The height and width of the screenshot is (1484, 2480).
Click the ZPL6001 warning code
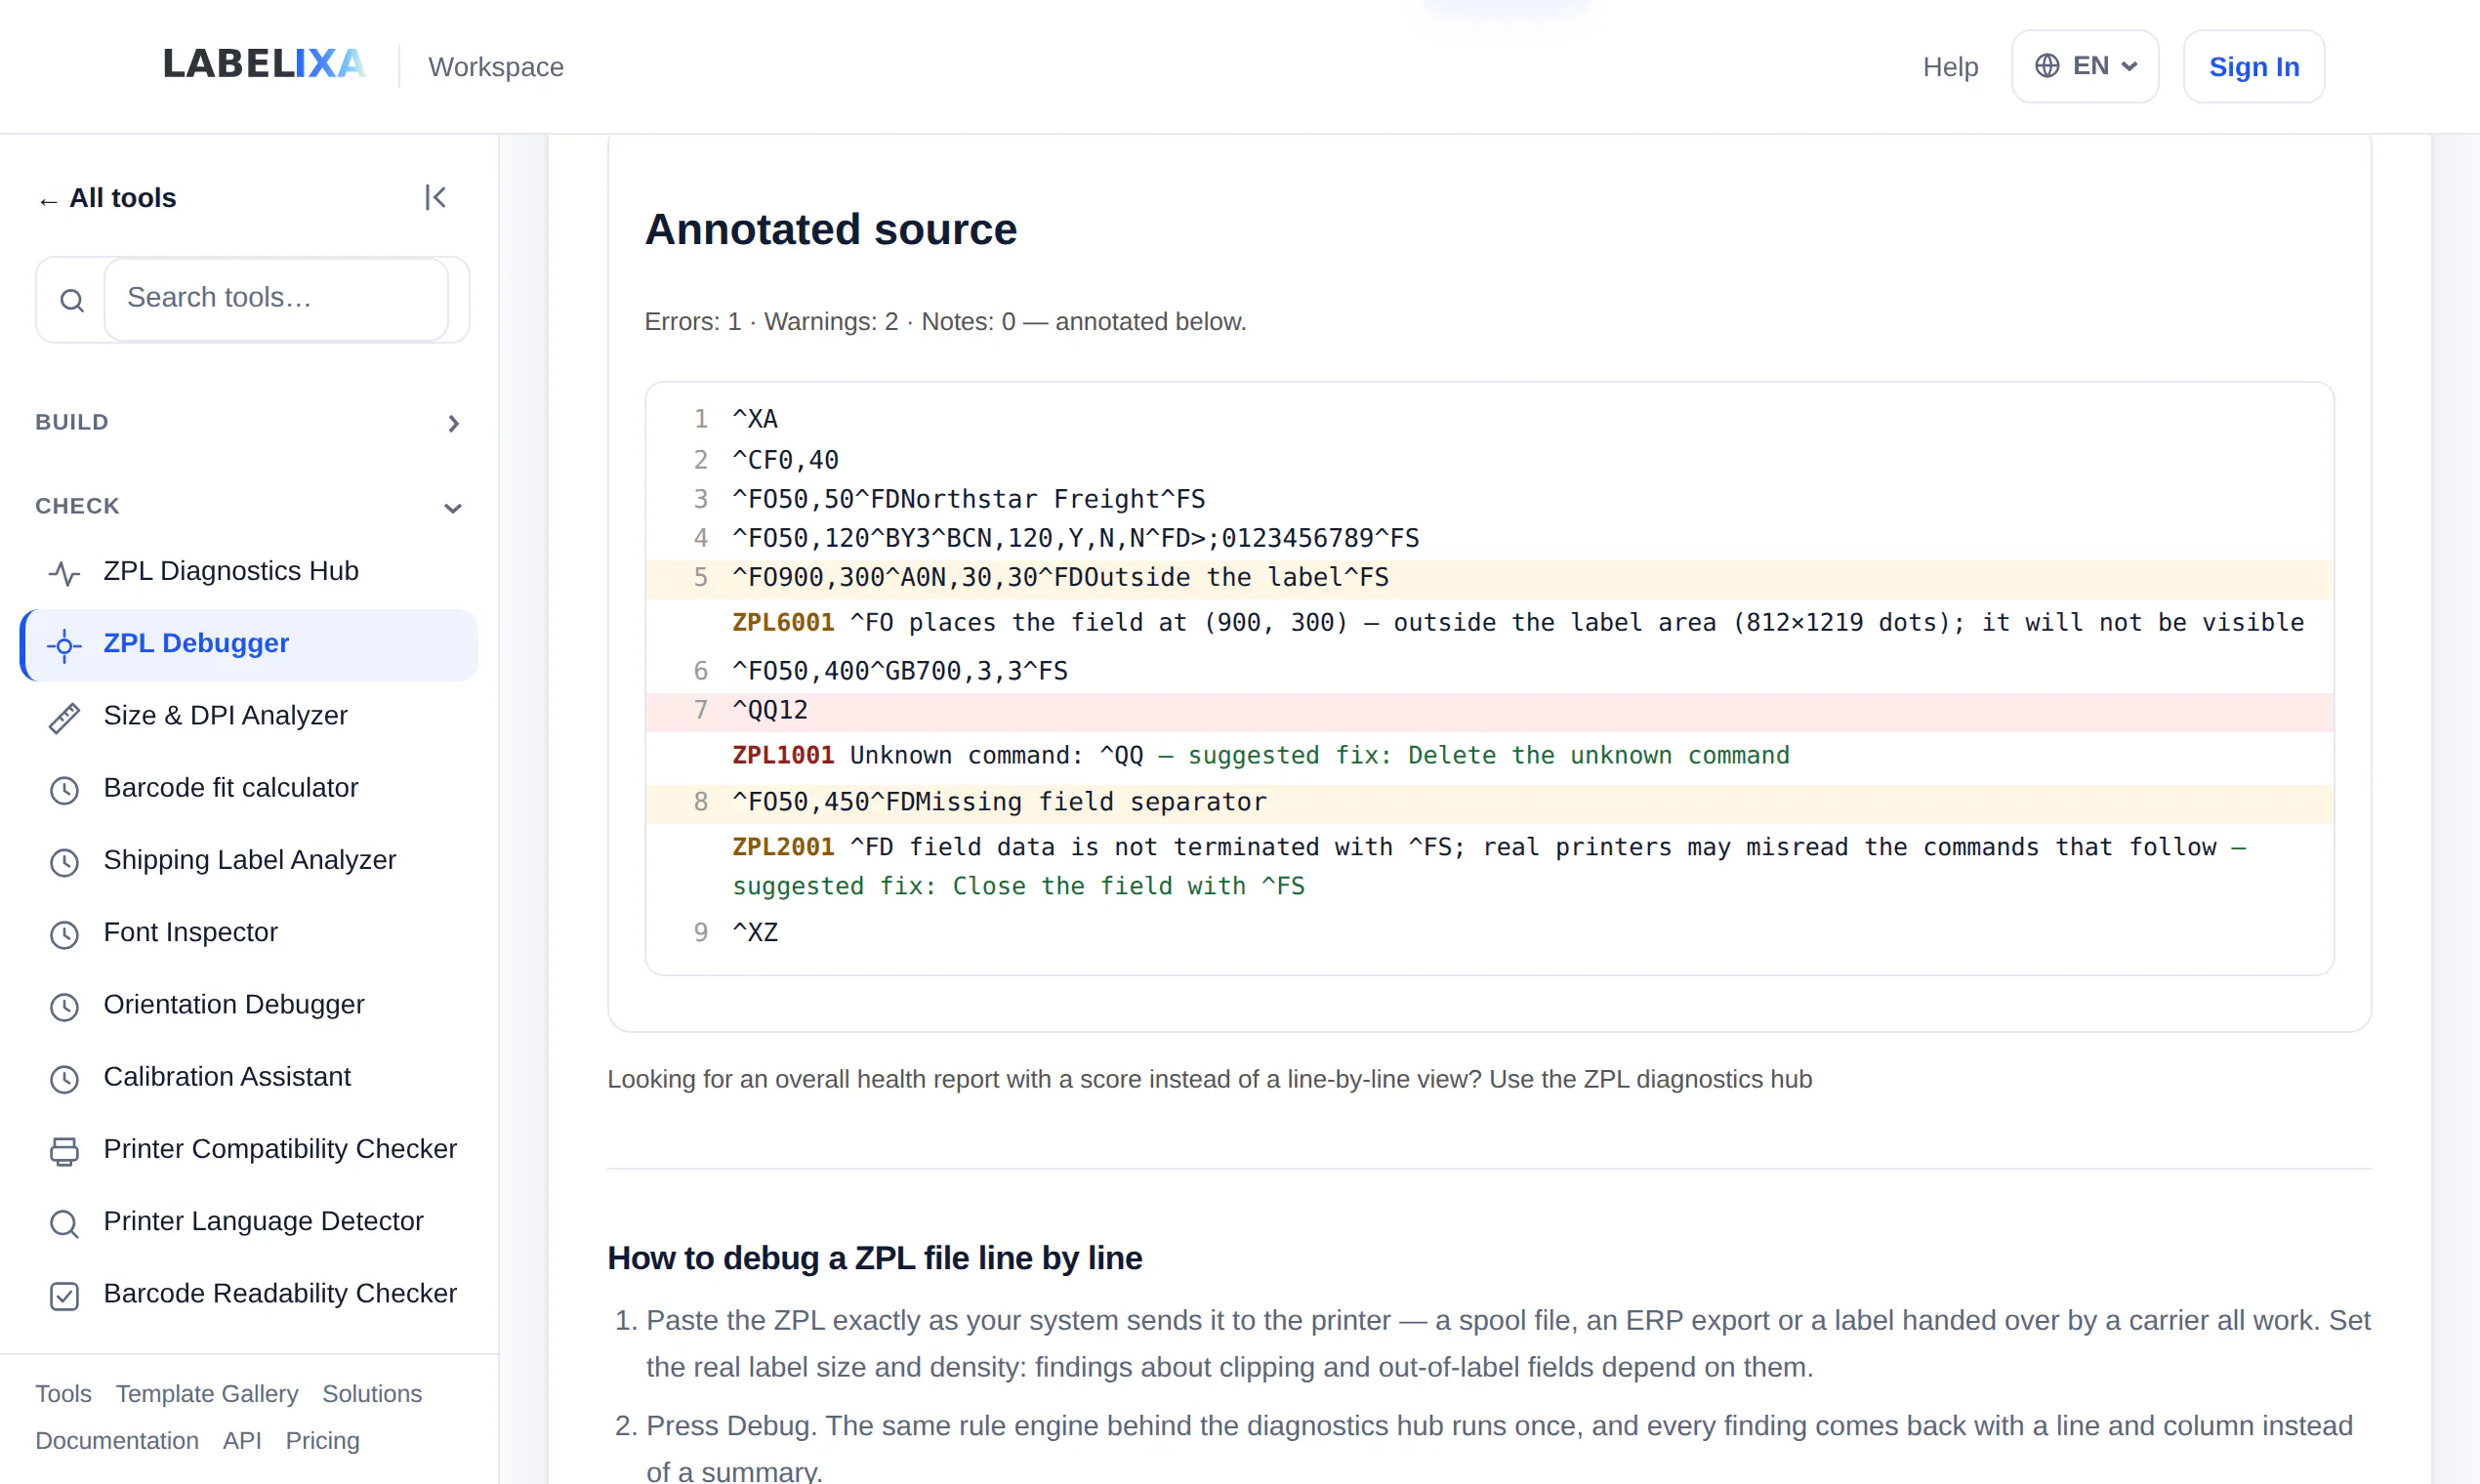783,622
